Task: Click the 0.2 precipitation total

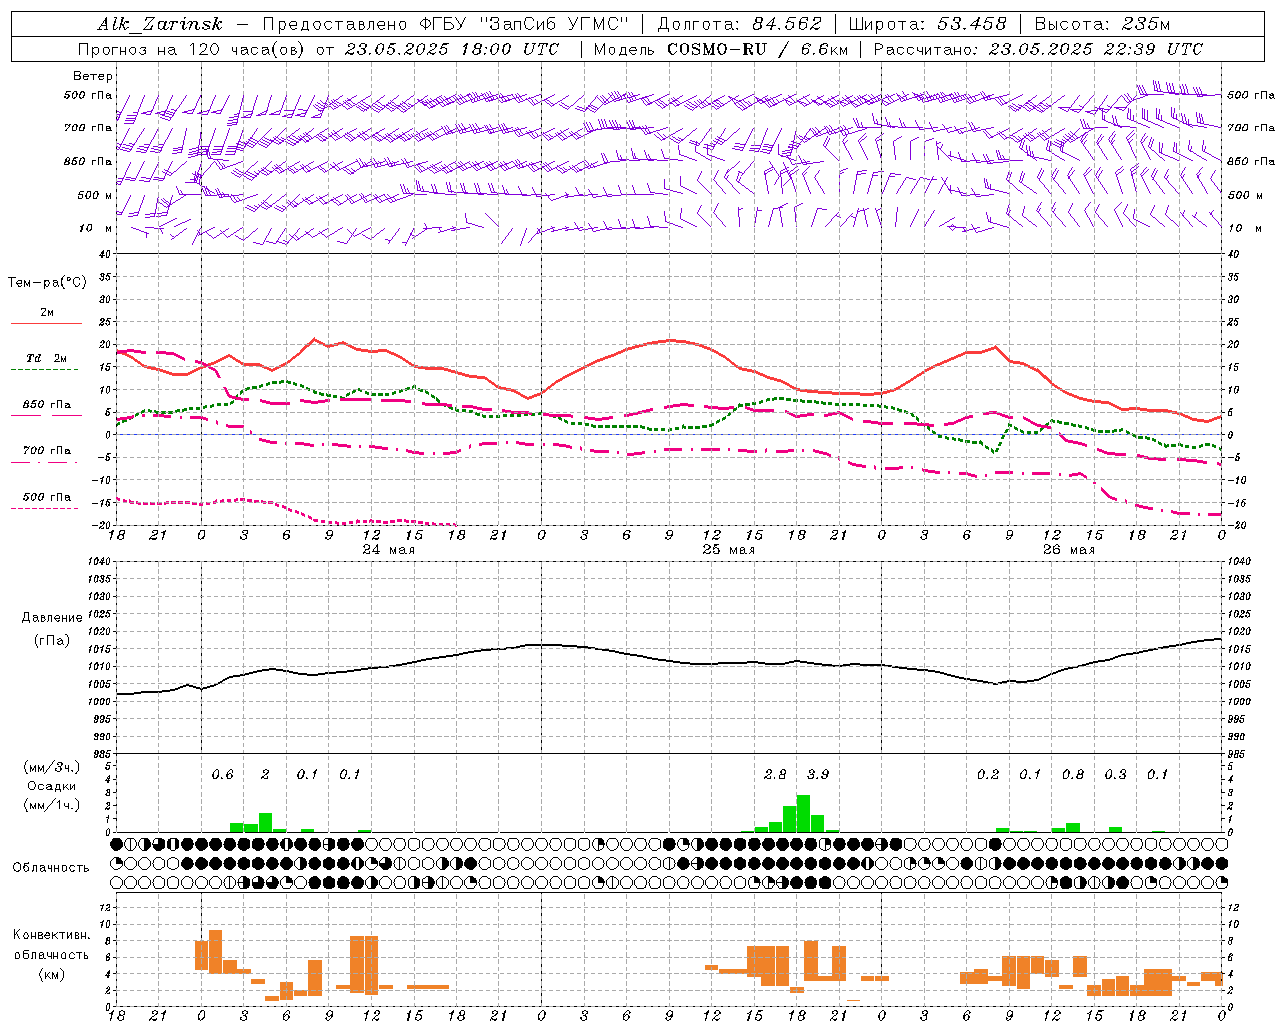Action: 988,775
